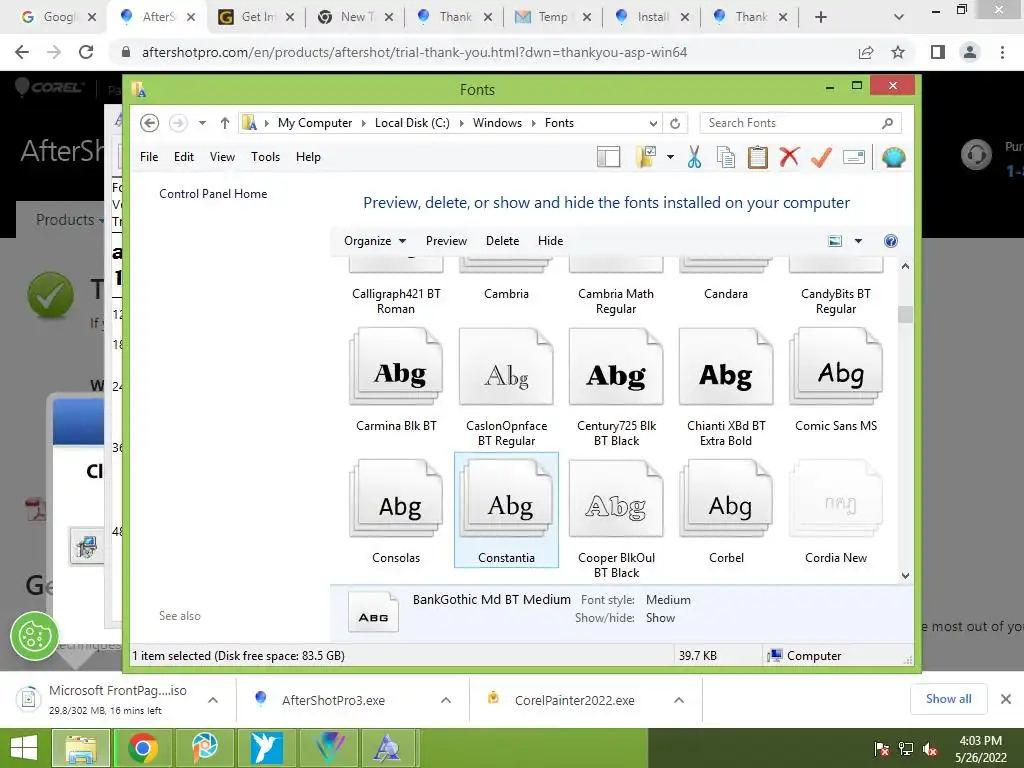Click the Hide button
The image size is (1024, 768).
coord(551,241)
